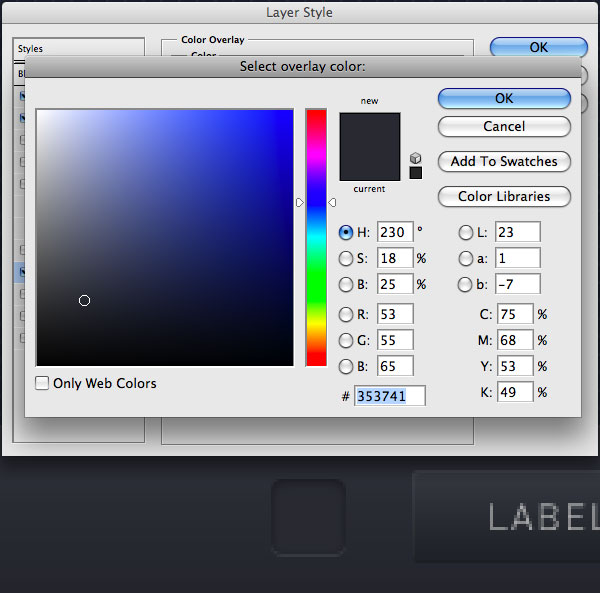Click the Lab a field showing 1

pyautogui.click(x=518, y=258)
